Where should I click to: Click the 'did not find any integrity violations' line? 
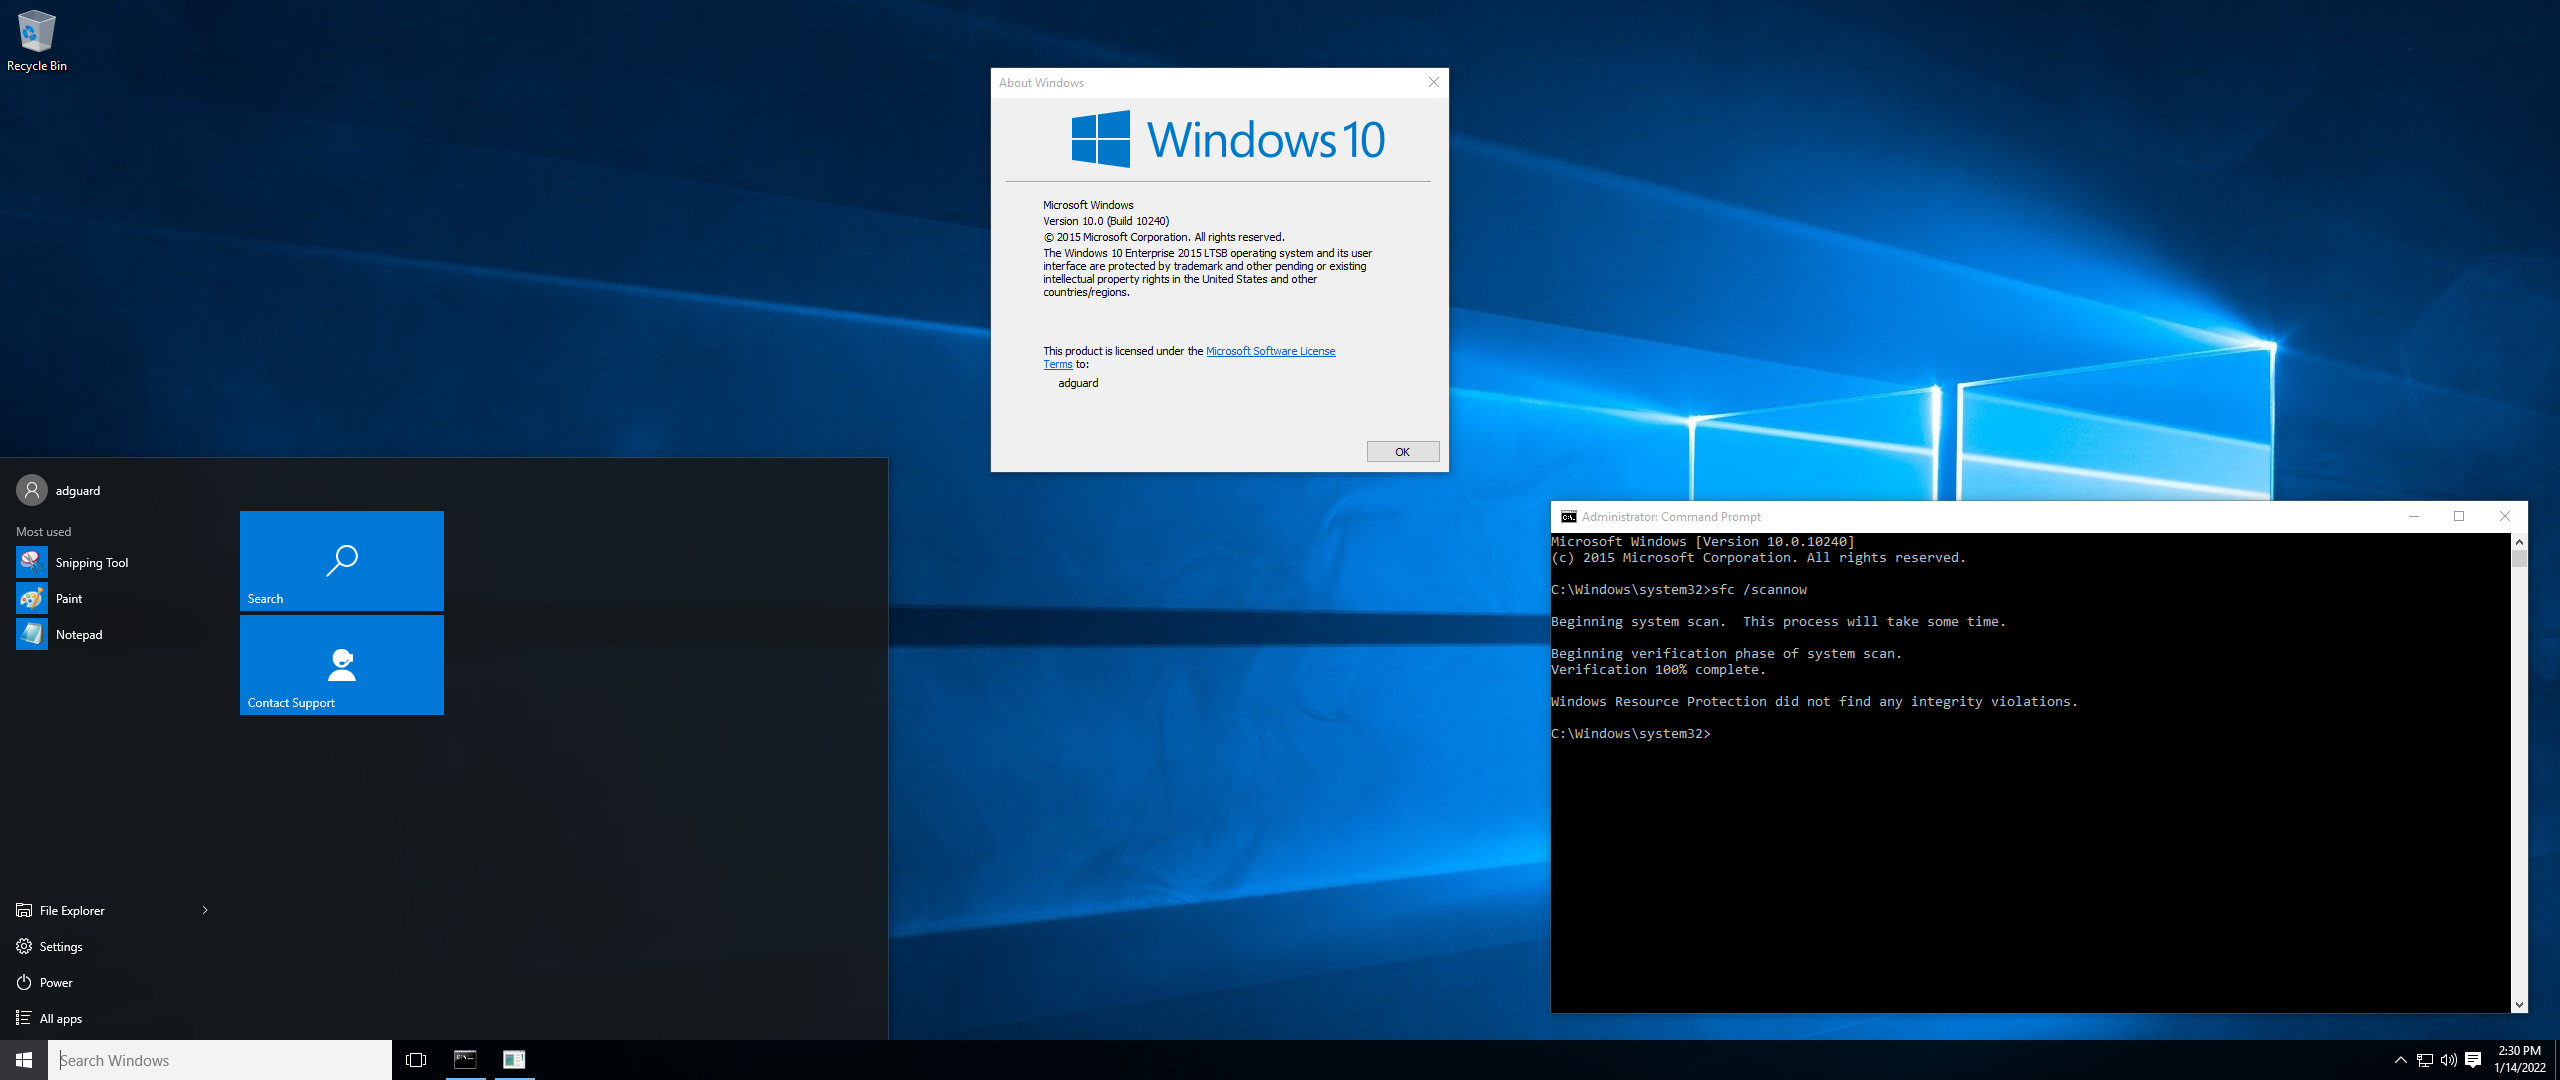pos(1814,702)
